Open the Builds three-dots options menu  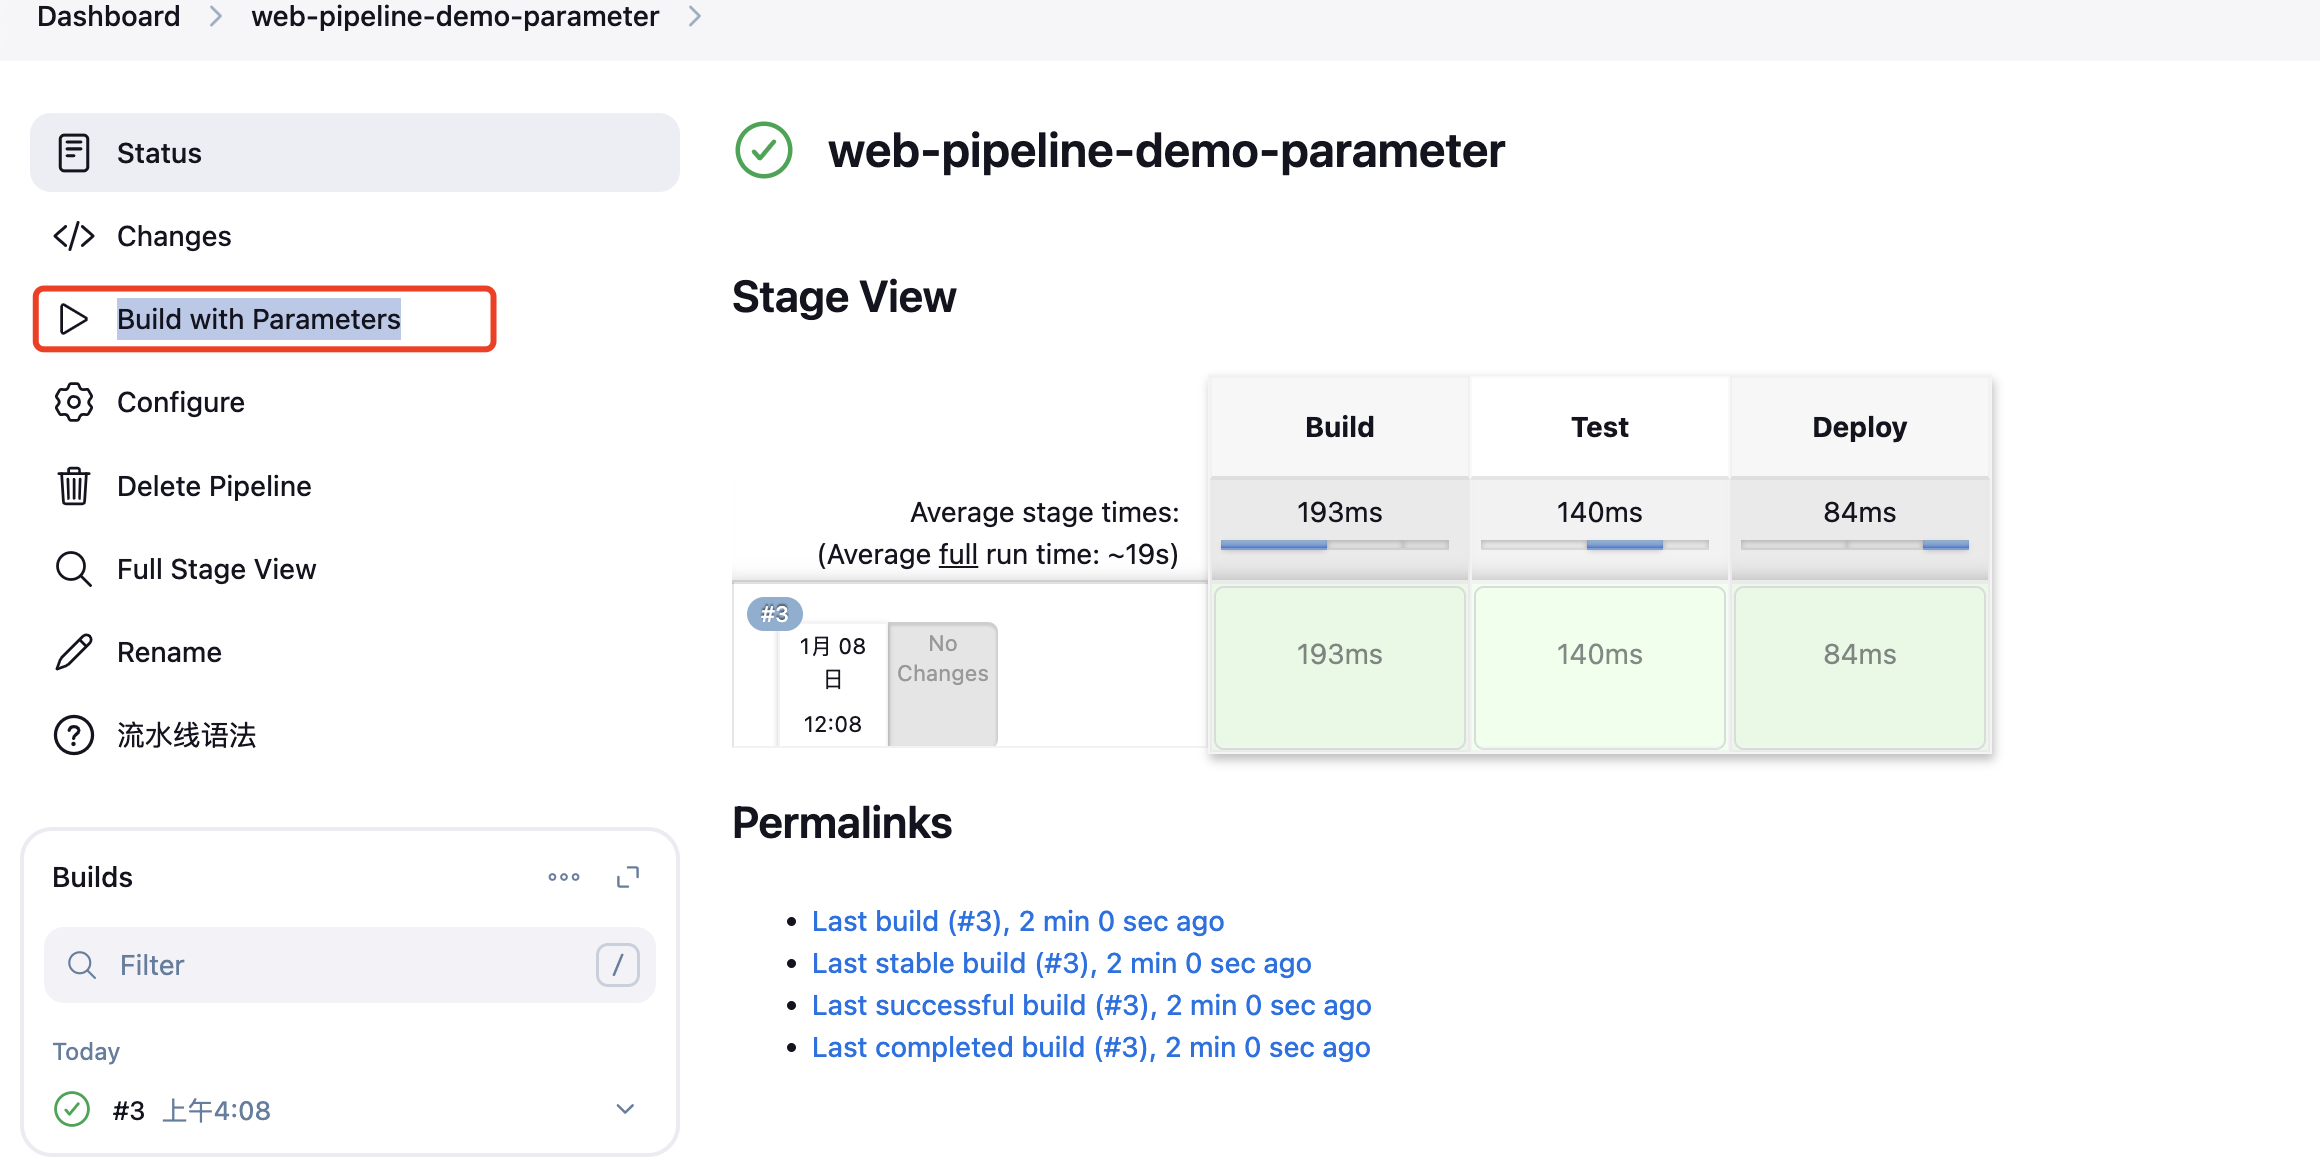(564, 877)
